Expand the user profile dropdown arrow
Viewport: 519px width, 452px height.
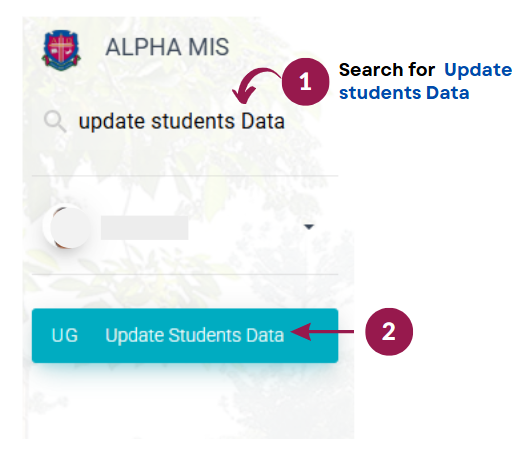(x=309, y=227)
